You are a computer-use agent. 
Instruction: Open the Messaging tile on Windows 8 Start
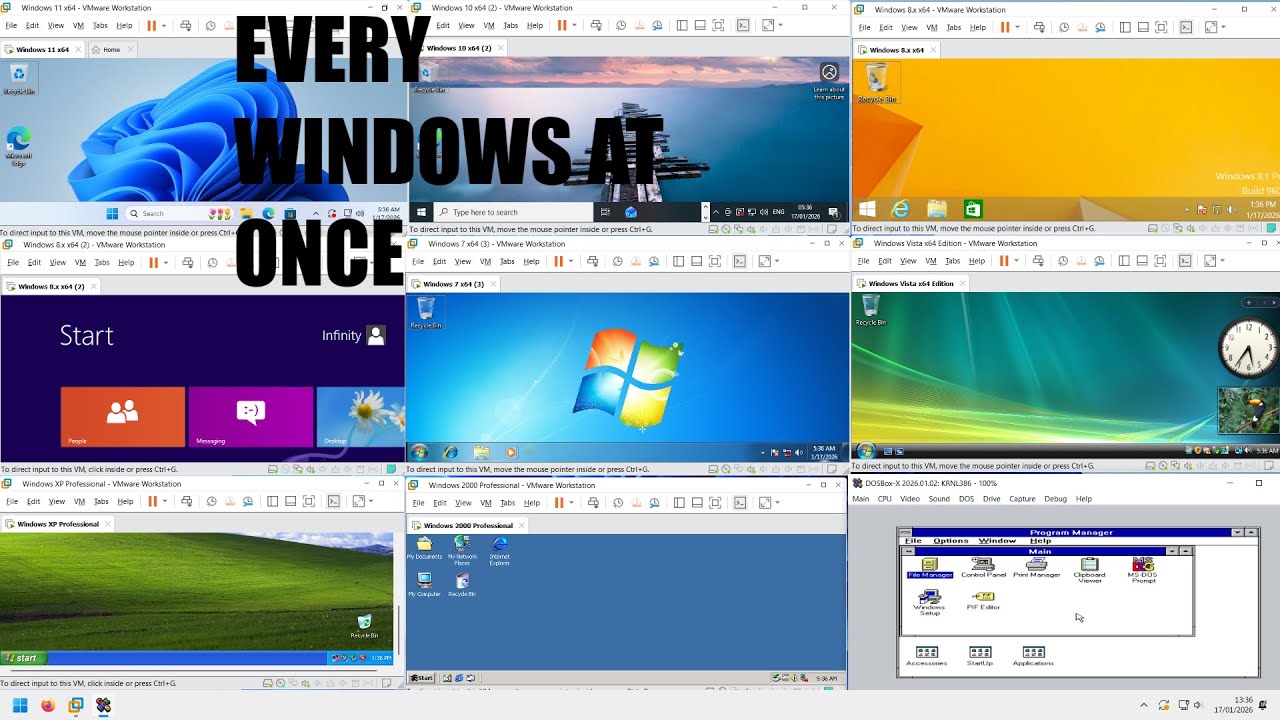tap(251, 417)
